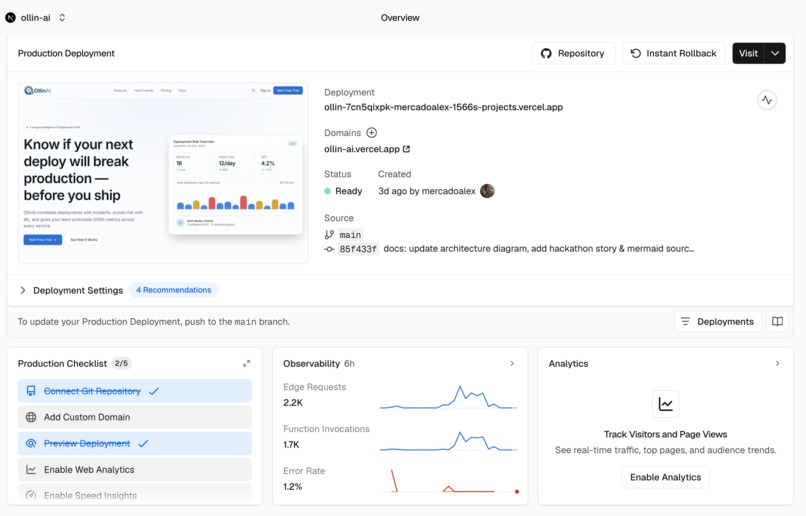
Task: Click the Production Checklist 2/5 badge
Action: (x=121, y=363)
